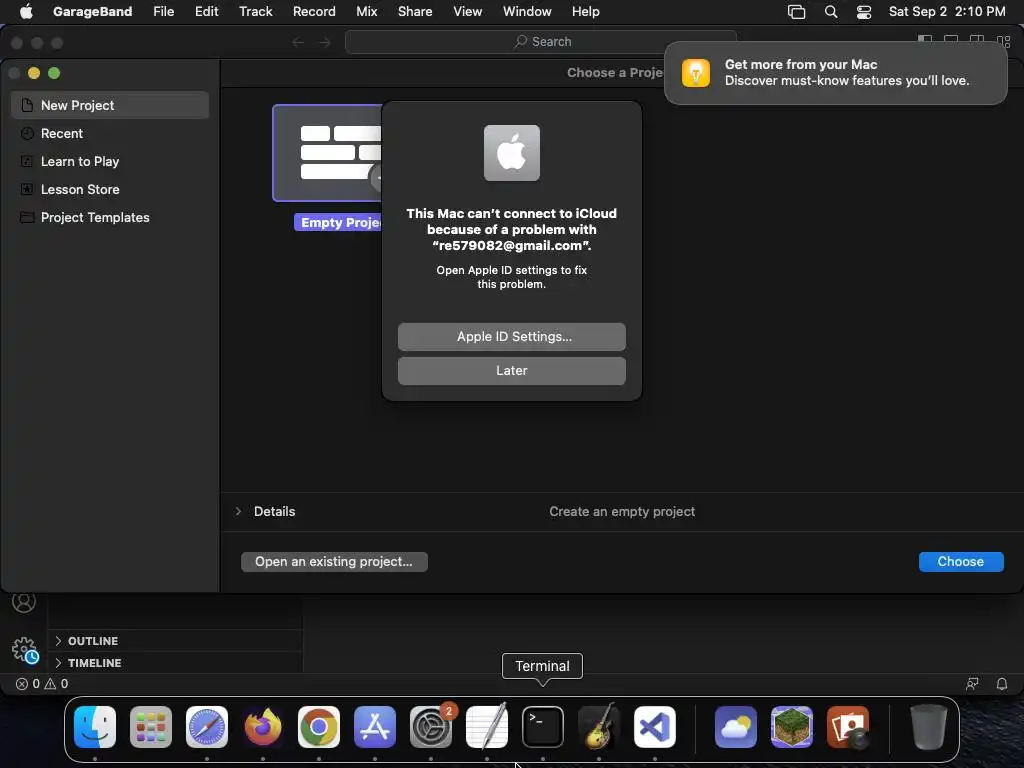Screen dimensions: 1024x768
Task: Open the Get more from your Mac notification
Action: tap(835, 72)
